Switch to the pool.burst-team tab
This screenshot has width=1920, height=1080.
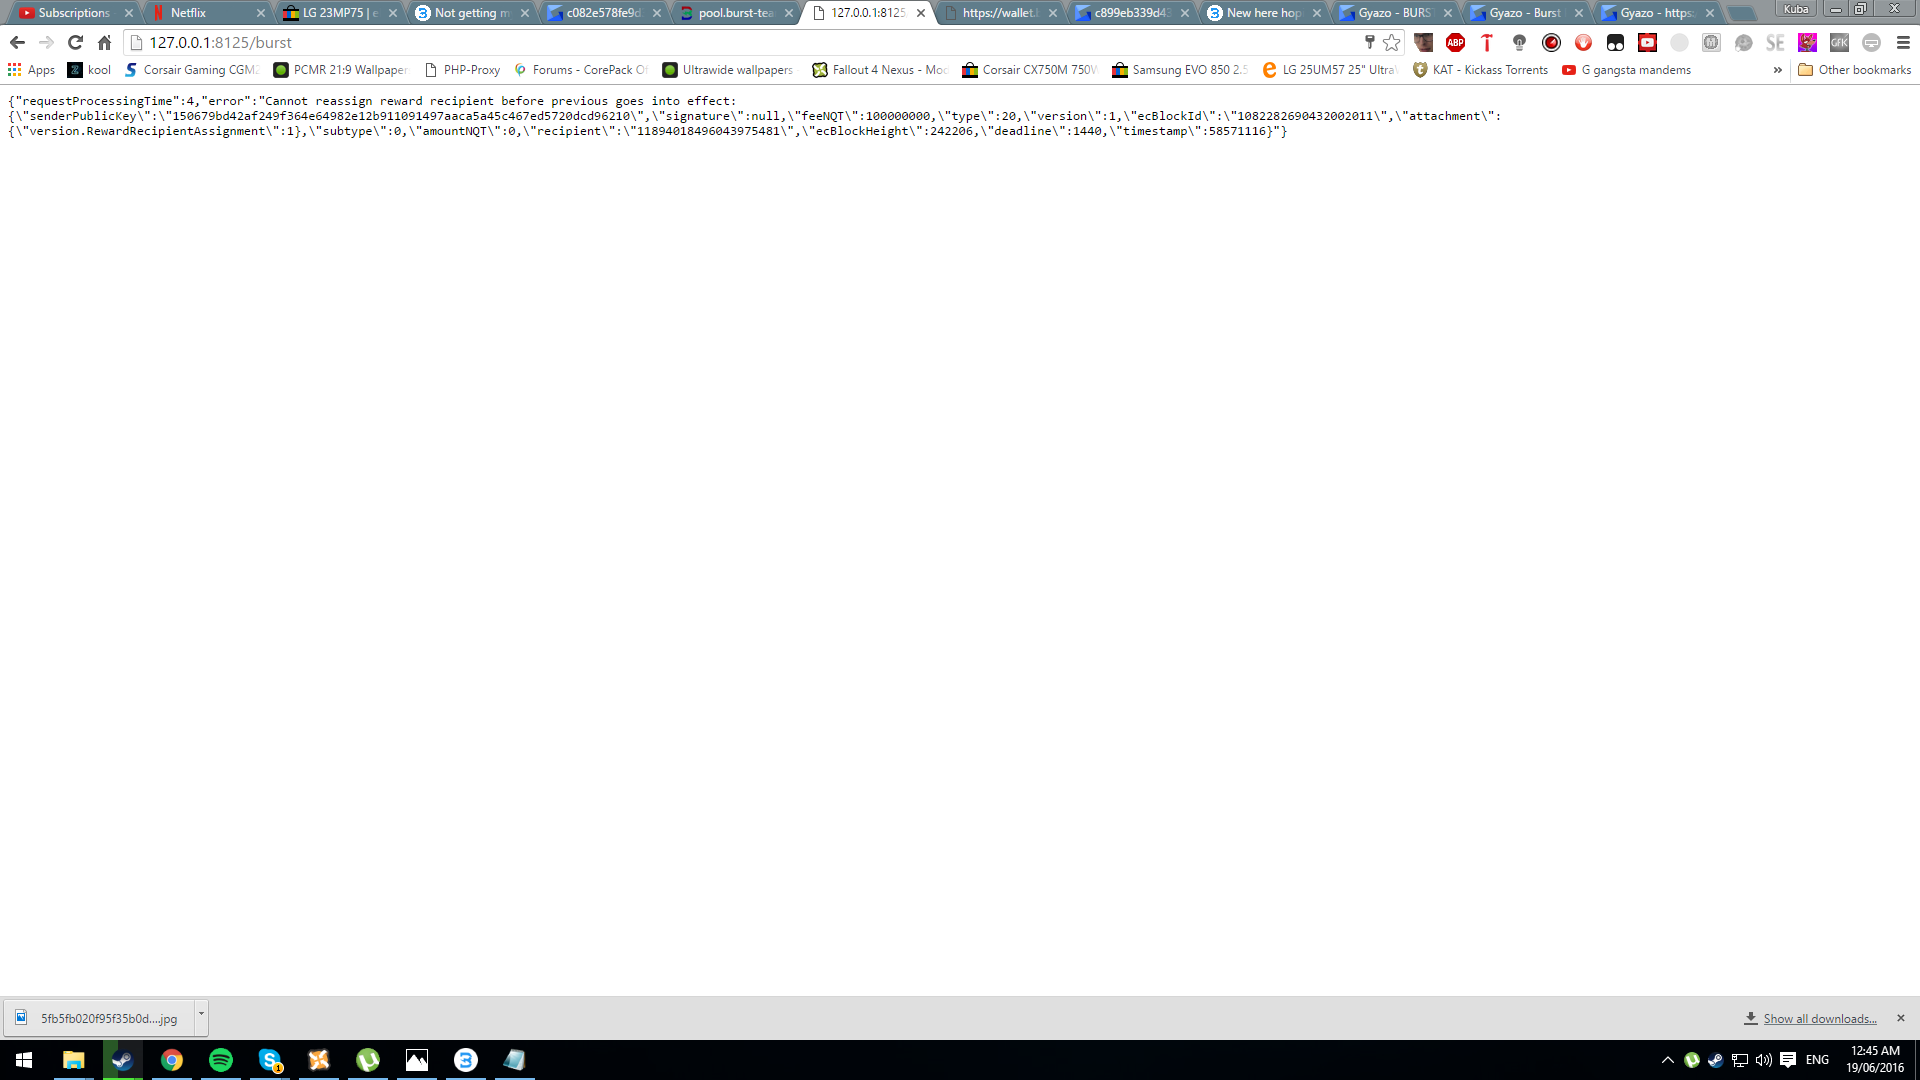735,13
